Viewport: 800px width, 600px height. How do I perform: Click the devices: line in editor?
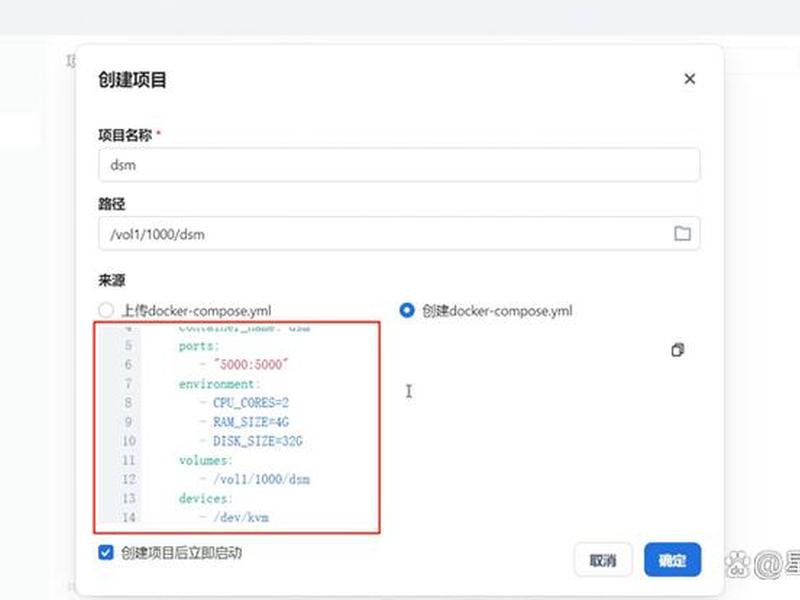[206, 498]
